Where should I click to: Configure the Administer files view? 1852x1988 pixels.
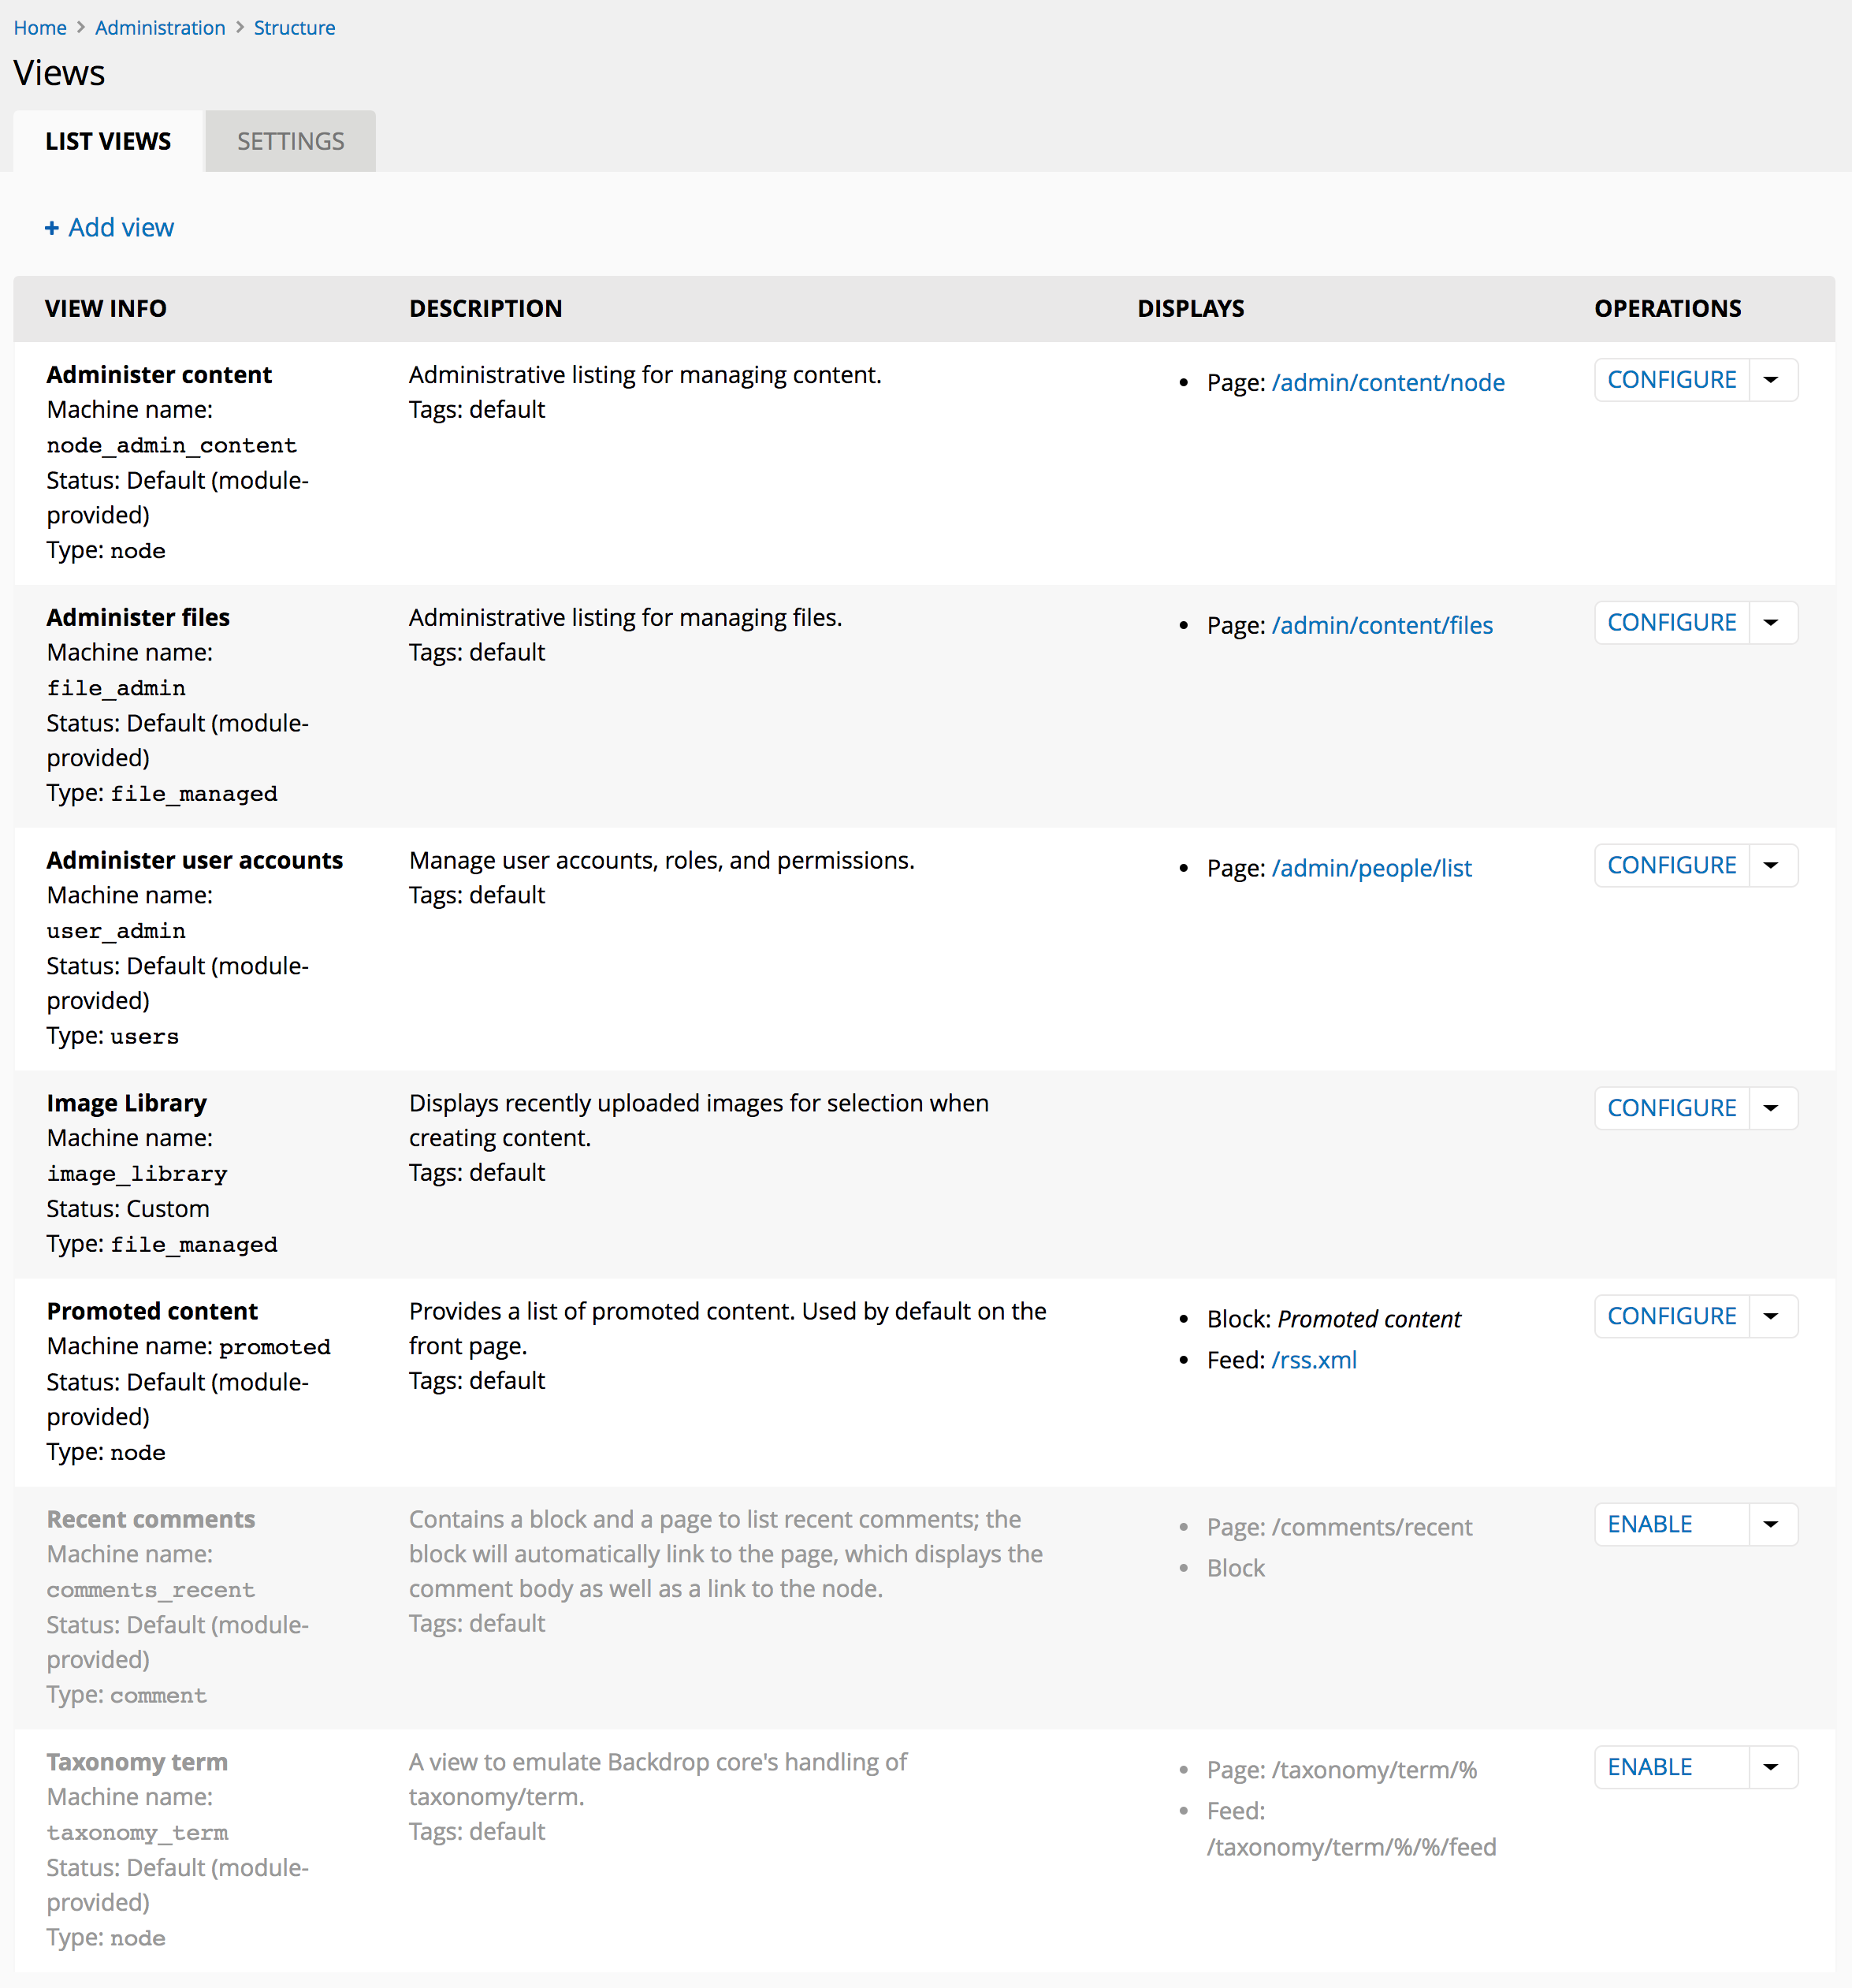[x=1671, y=621]
